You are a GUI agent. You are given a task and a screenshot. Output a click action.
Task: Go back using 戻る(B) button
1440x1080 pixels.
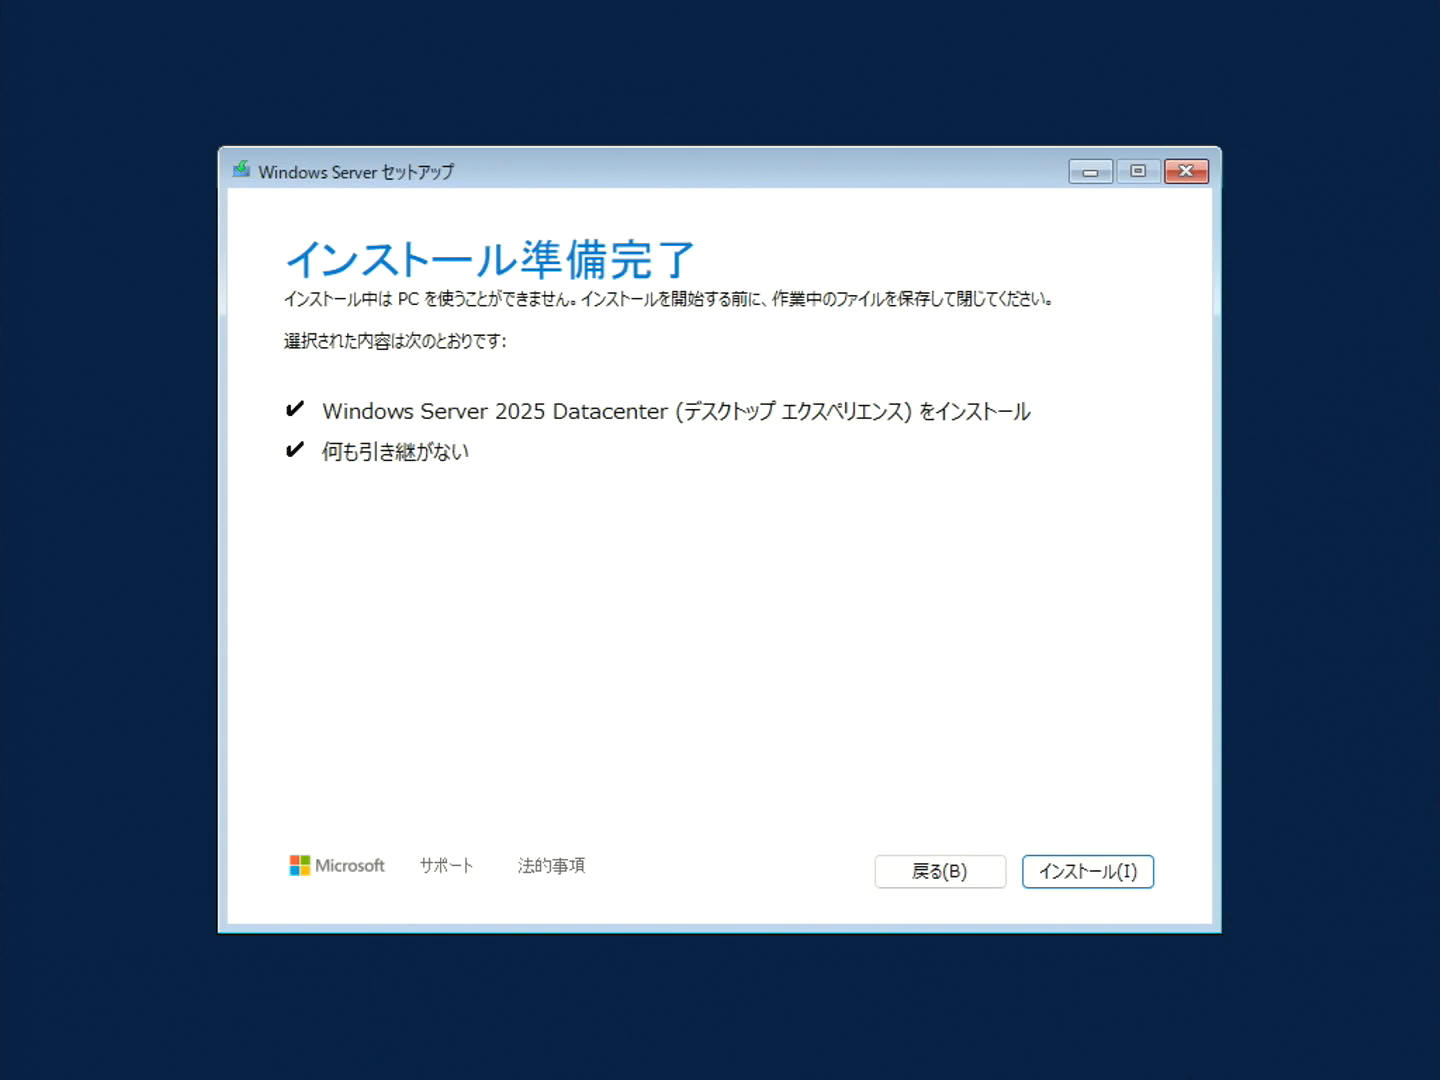940,871
